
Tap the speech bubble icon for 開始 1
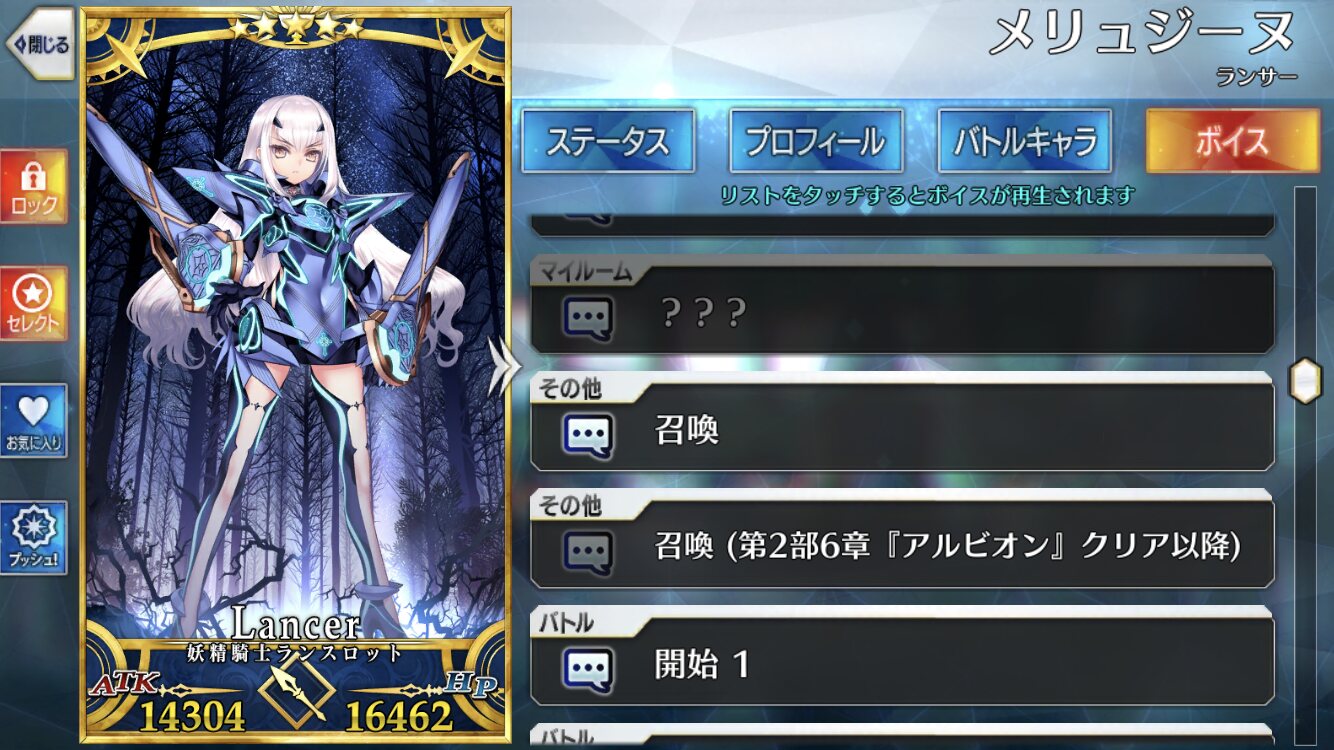(588, 668)
